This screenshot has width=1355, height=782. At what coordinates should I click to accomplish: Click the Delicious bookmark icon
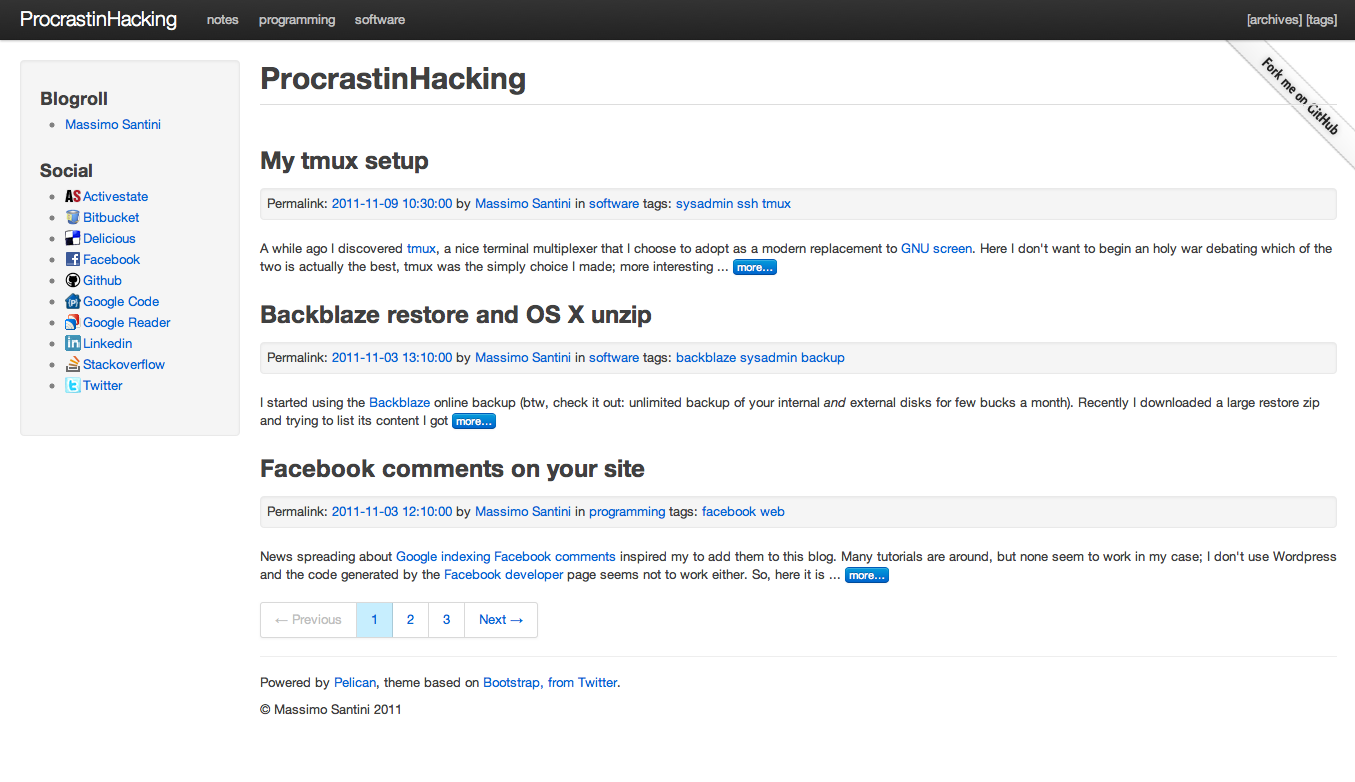(x=72, y=238)
